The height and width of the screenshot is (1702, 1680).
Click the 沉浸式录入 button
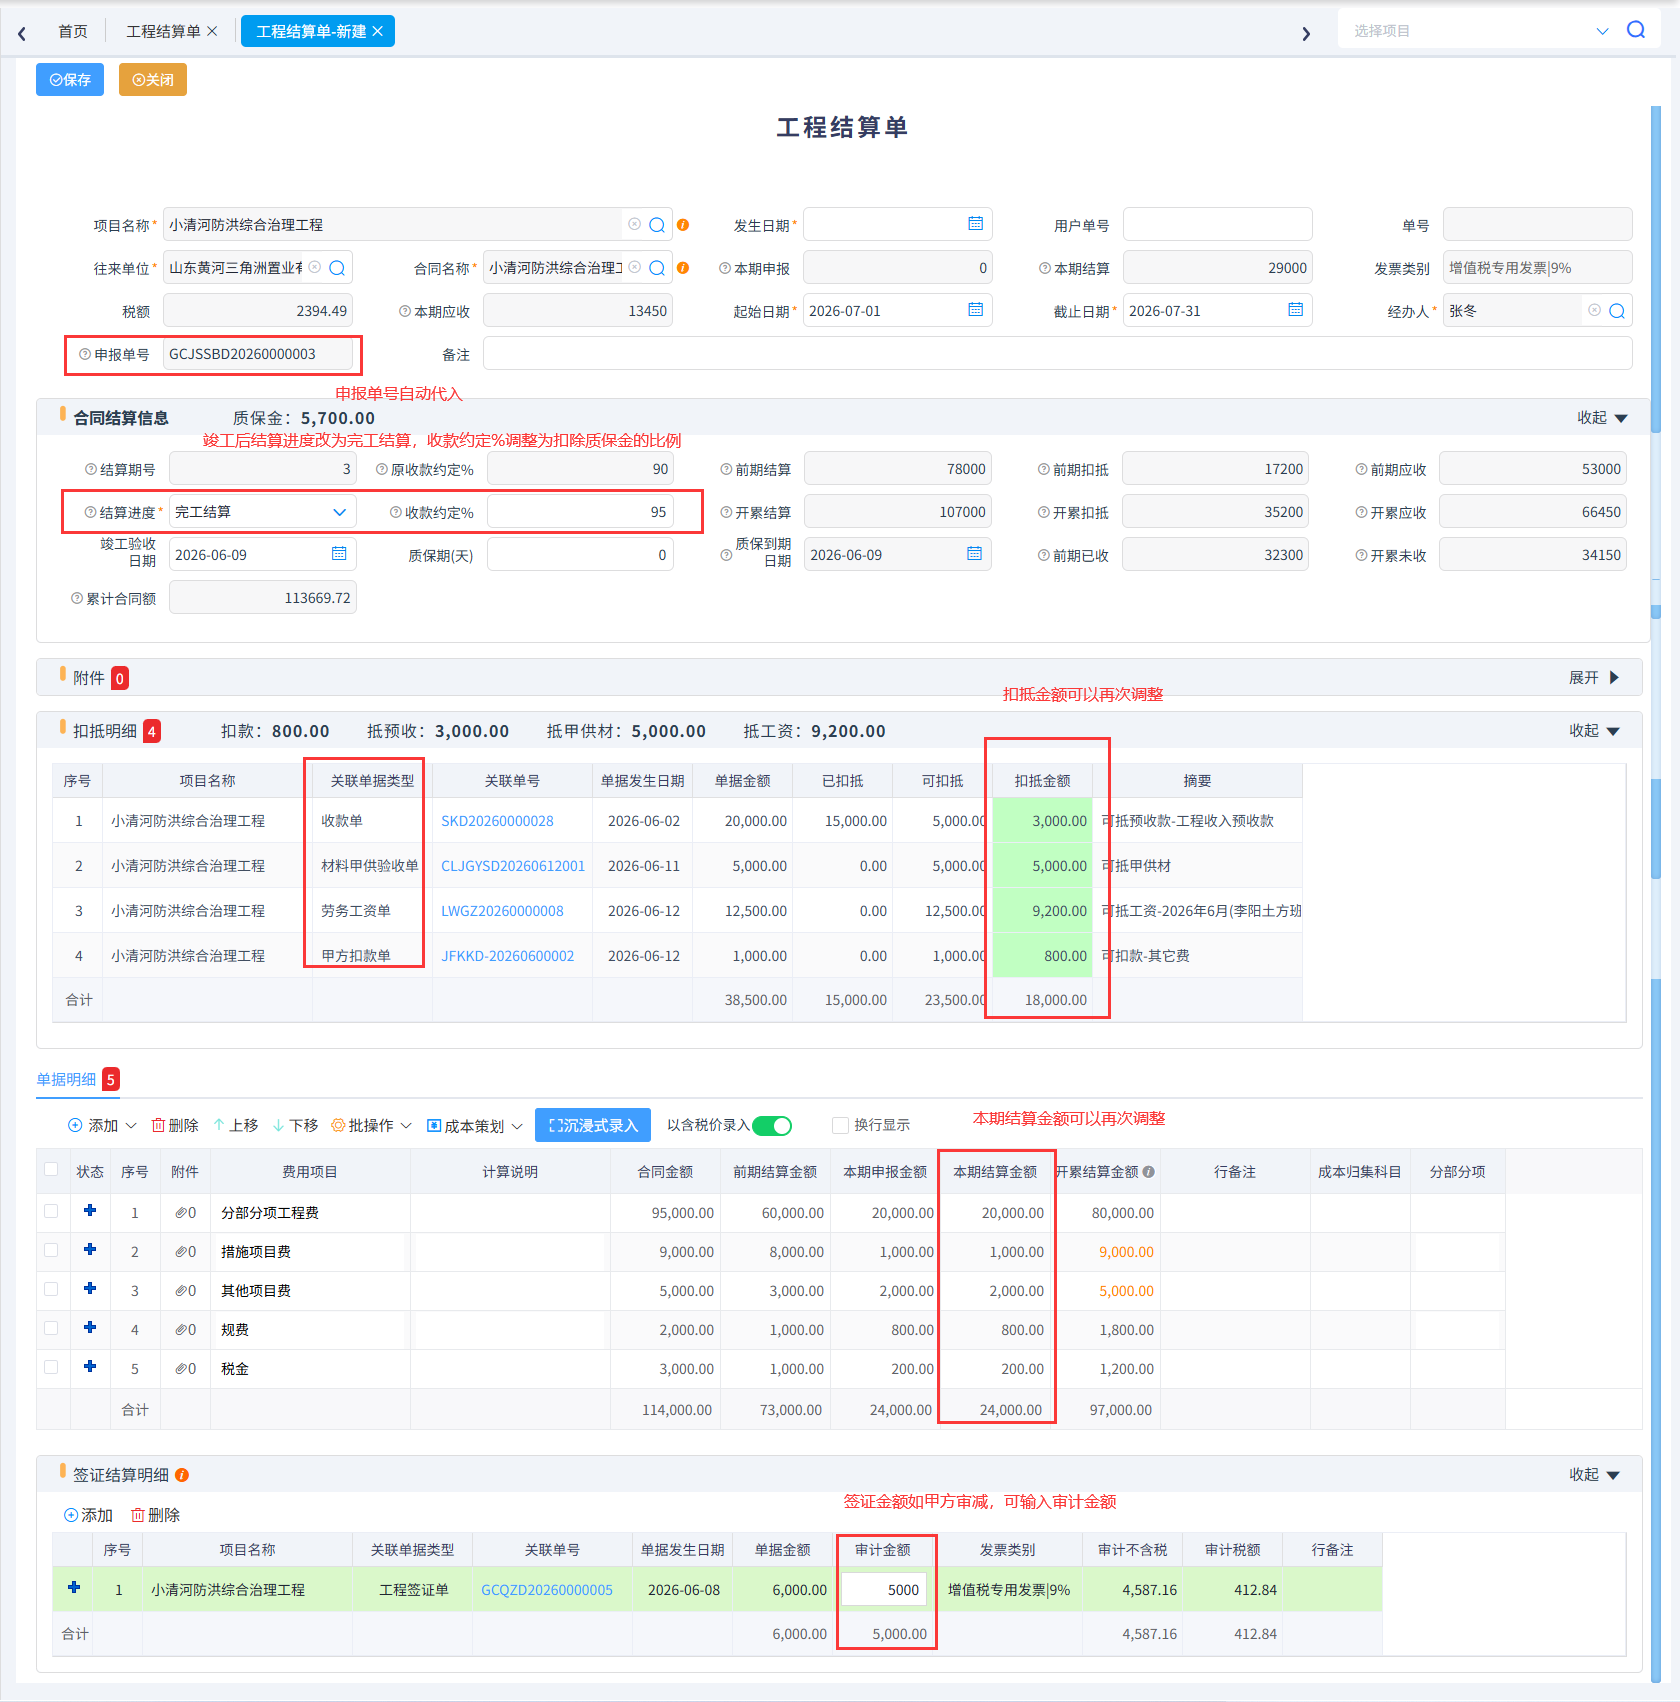[593, 1125]
